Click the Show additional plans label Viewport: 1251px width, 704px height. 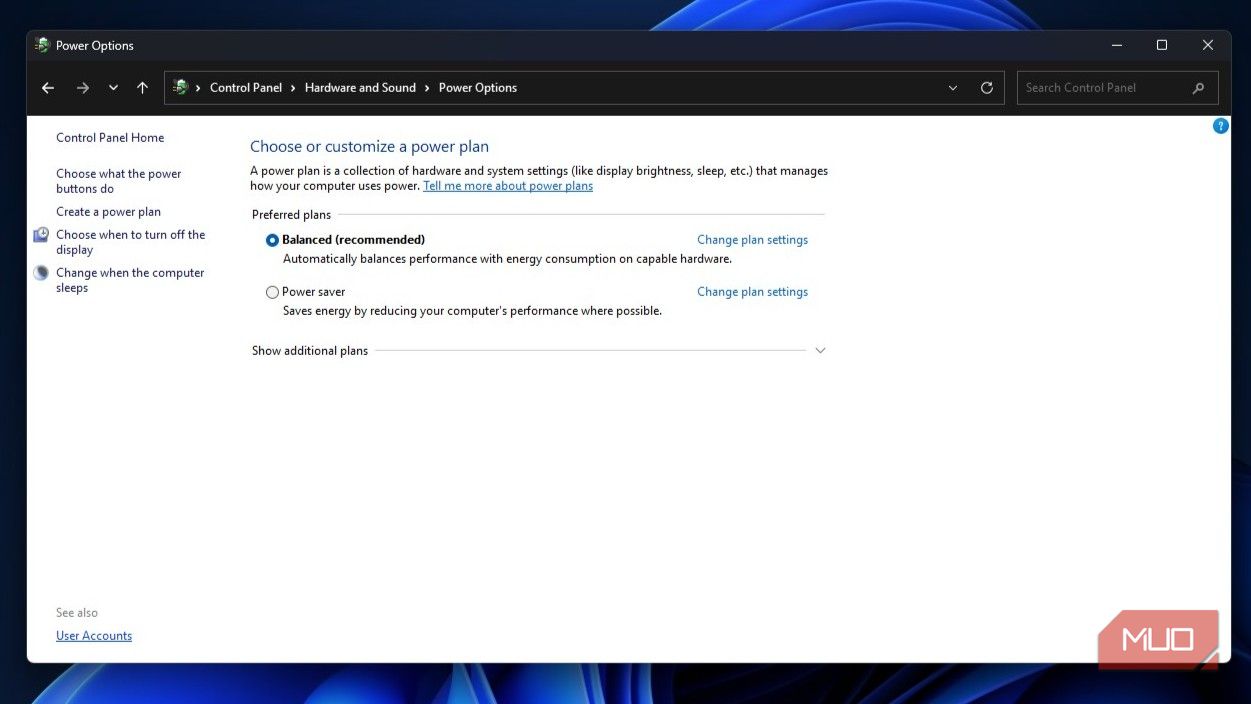[x=310, y=351]
